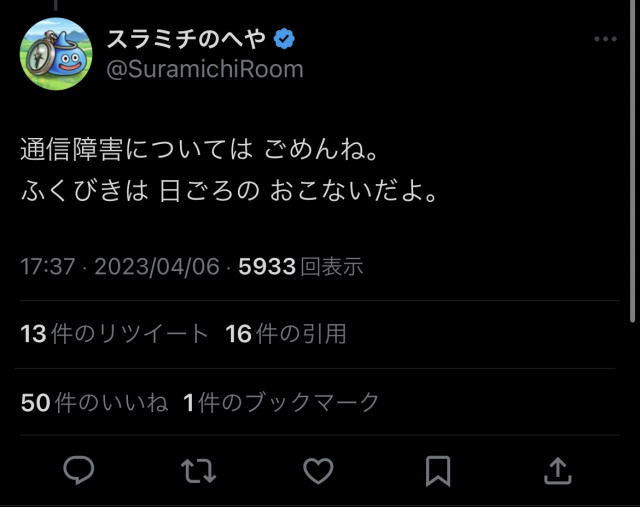Screen dimensions: 640x507
Task: Open the three-dot more options menu
Action: [605, 39]
